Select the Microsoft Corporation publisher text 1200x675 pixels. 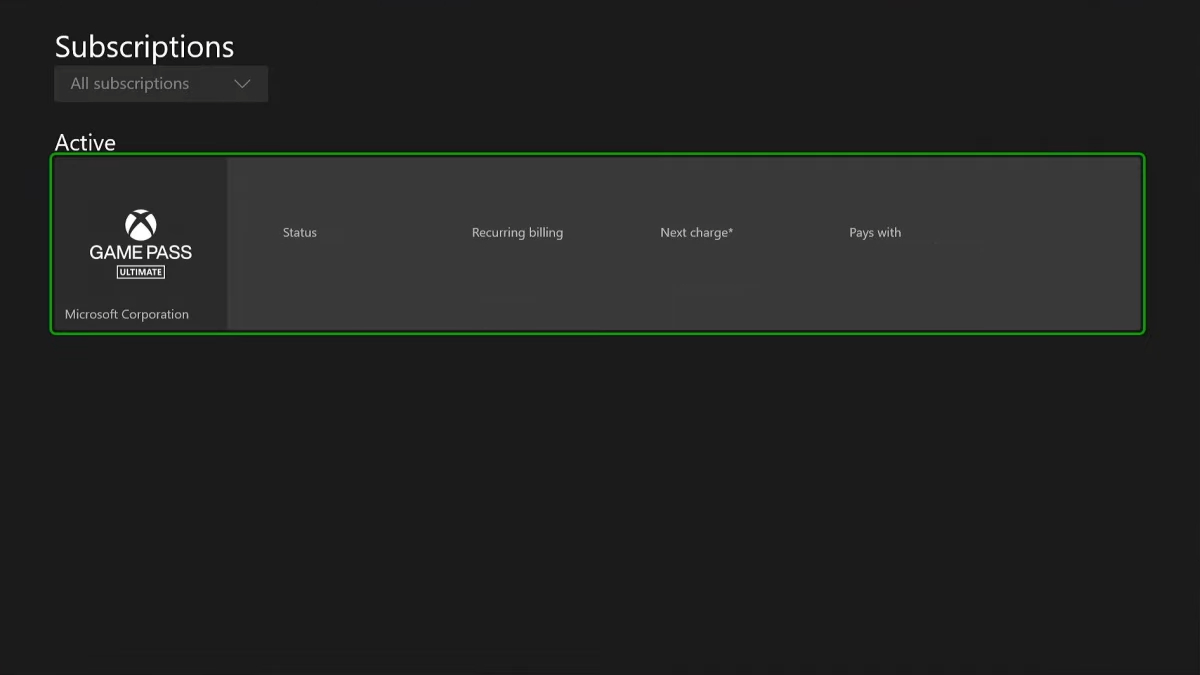(x=126, y=313)
